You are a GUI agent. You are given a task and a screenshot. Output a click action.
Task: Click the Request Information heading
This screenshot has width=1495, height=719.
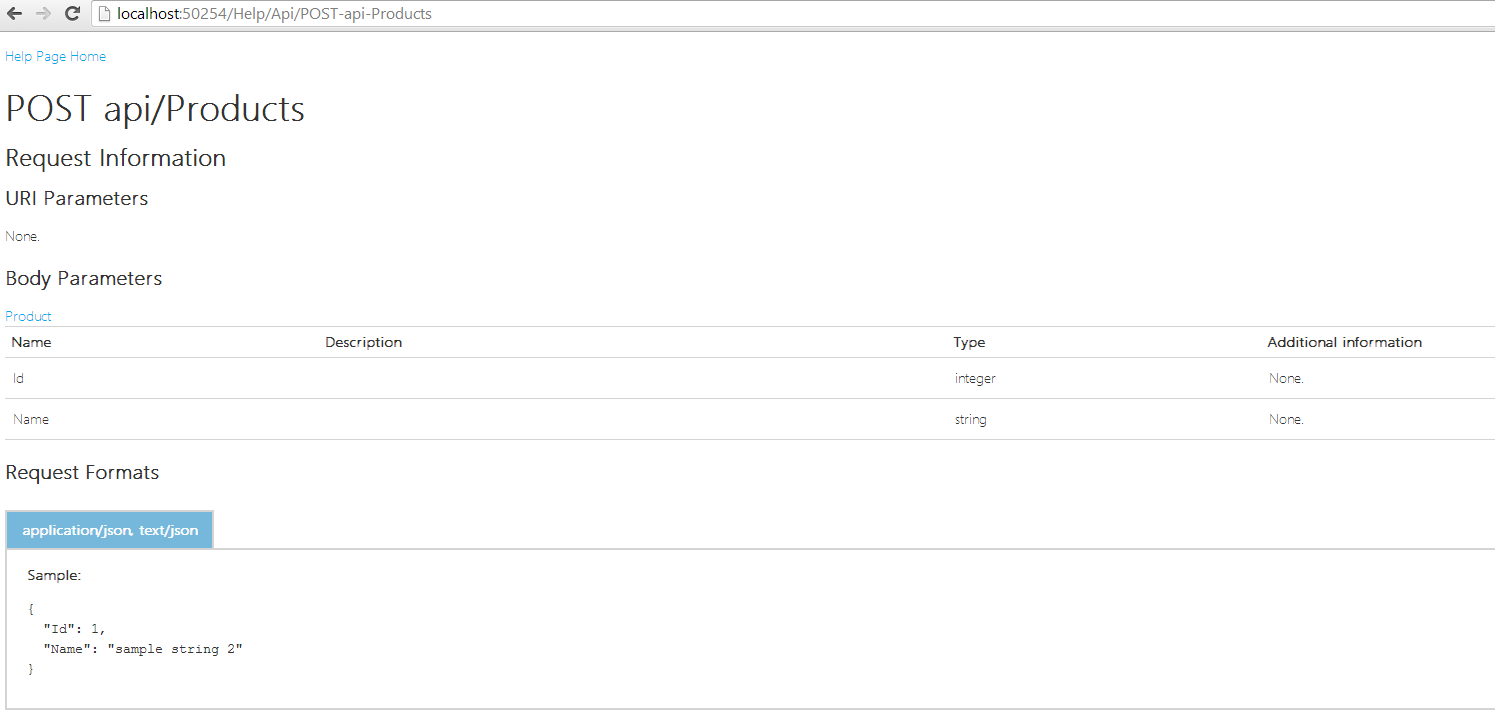115,157
